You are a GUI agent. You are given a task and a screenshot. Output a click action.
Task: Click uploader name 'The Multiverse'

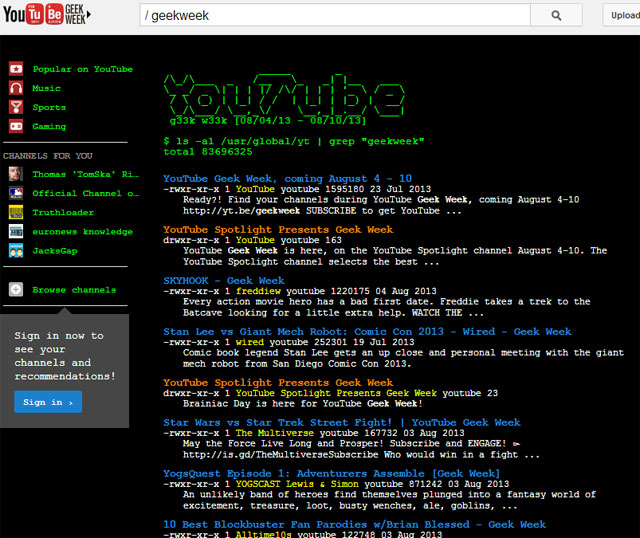(x=275, y=433)
